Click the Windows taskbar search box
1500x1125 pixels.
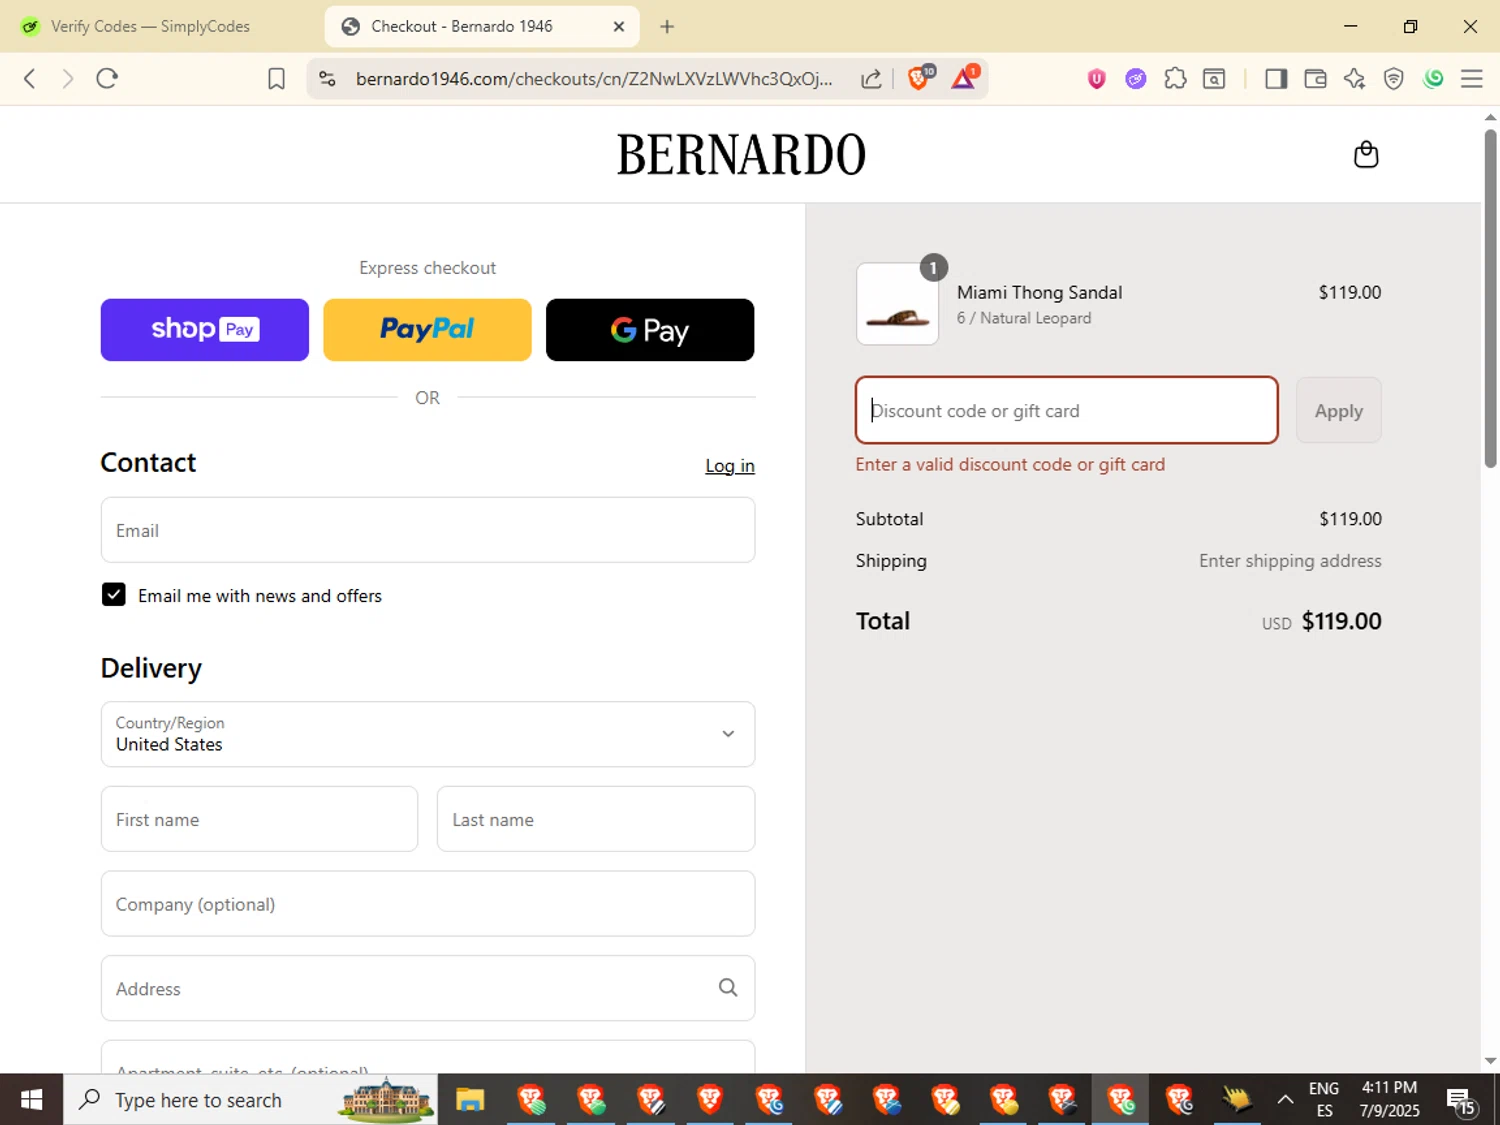click(250, 1100)
